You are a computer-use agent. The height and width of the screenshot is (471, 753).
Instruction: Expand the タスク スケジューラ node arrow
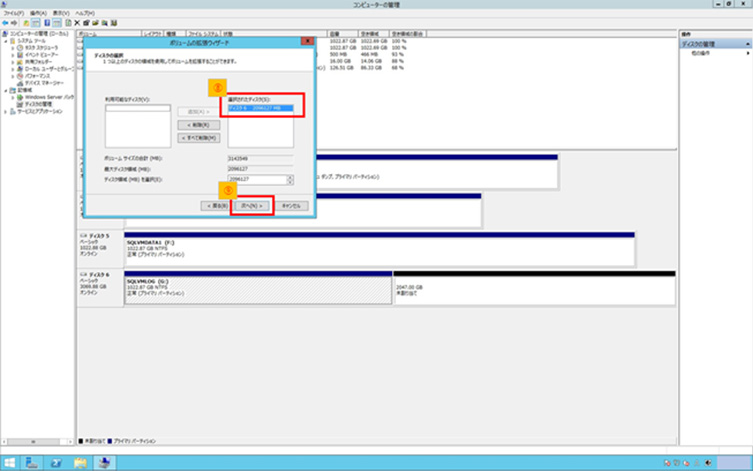pos(13,48)
